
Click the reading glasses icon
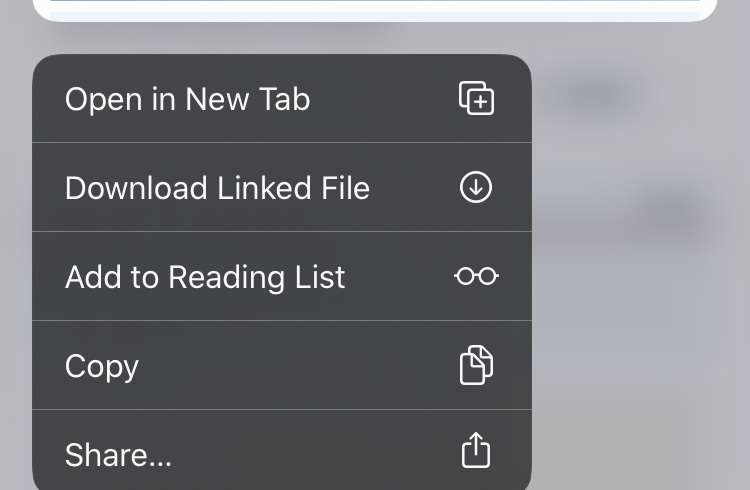476,276
